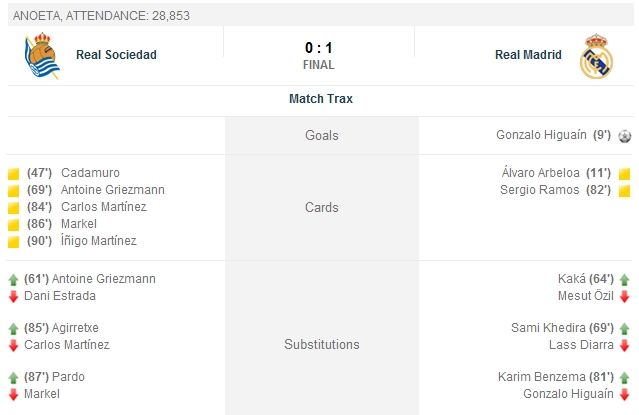Click Antoine Griezmann in the cards list
The height and width of the screenshot is (415, 639).
tap(112, 190)
